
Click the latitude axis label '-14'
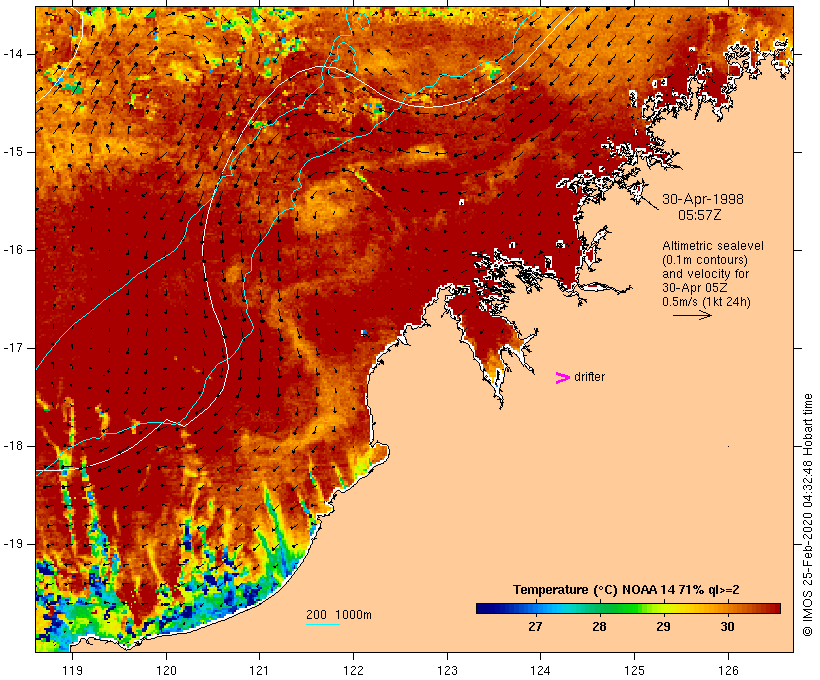tap(13, 54)
